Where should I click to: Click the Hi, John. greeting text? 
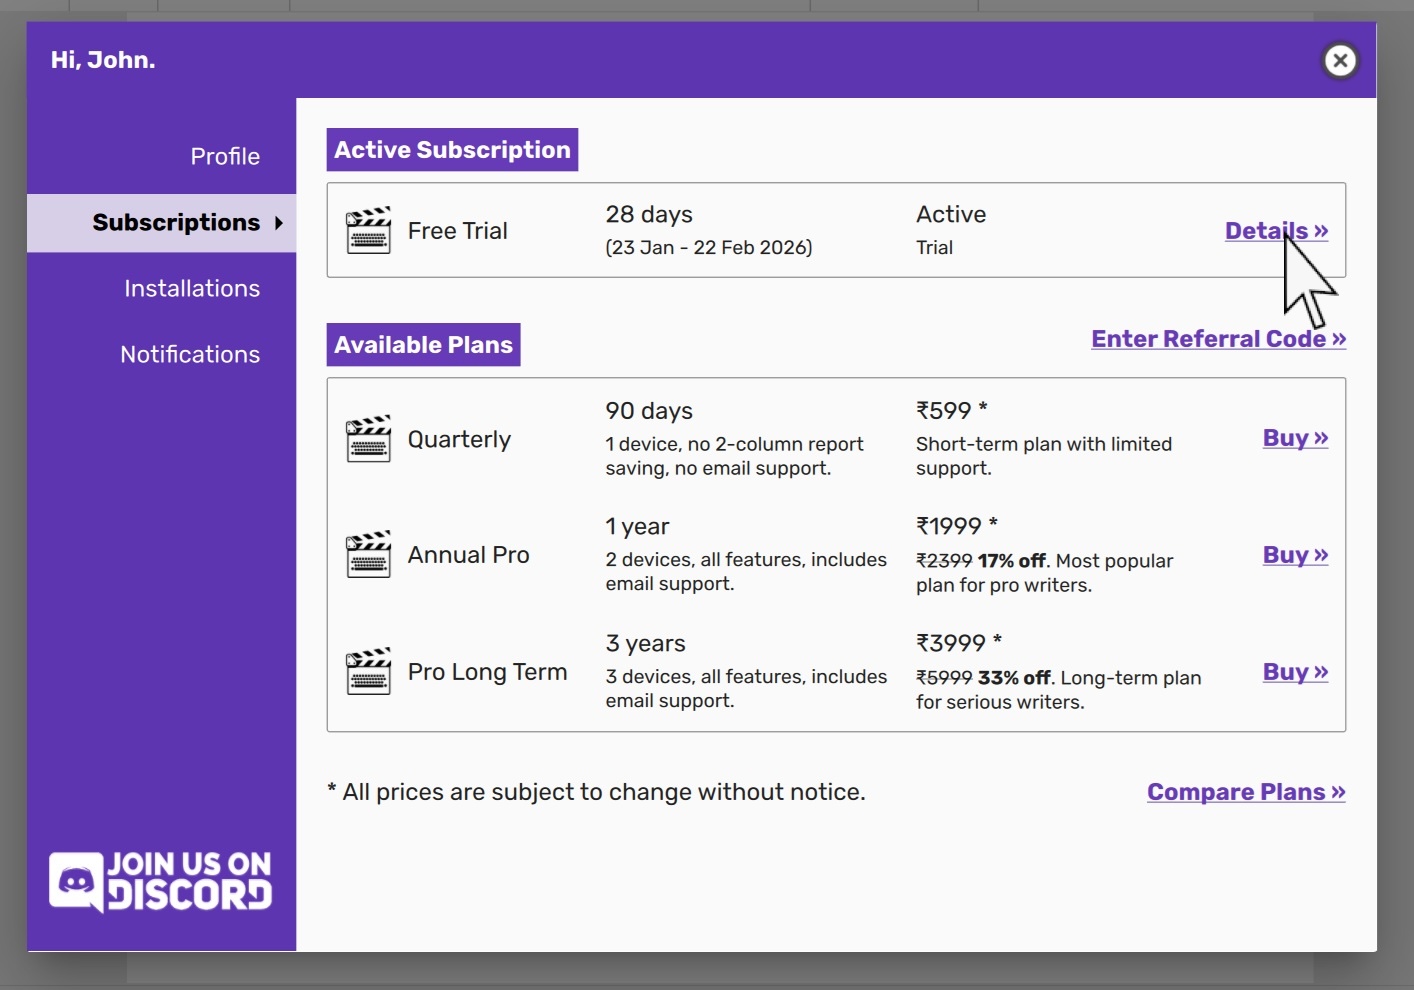click(x=103, y=60)
